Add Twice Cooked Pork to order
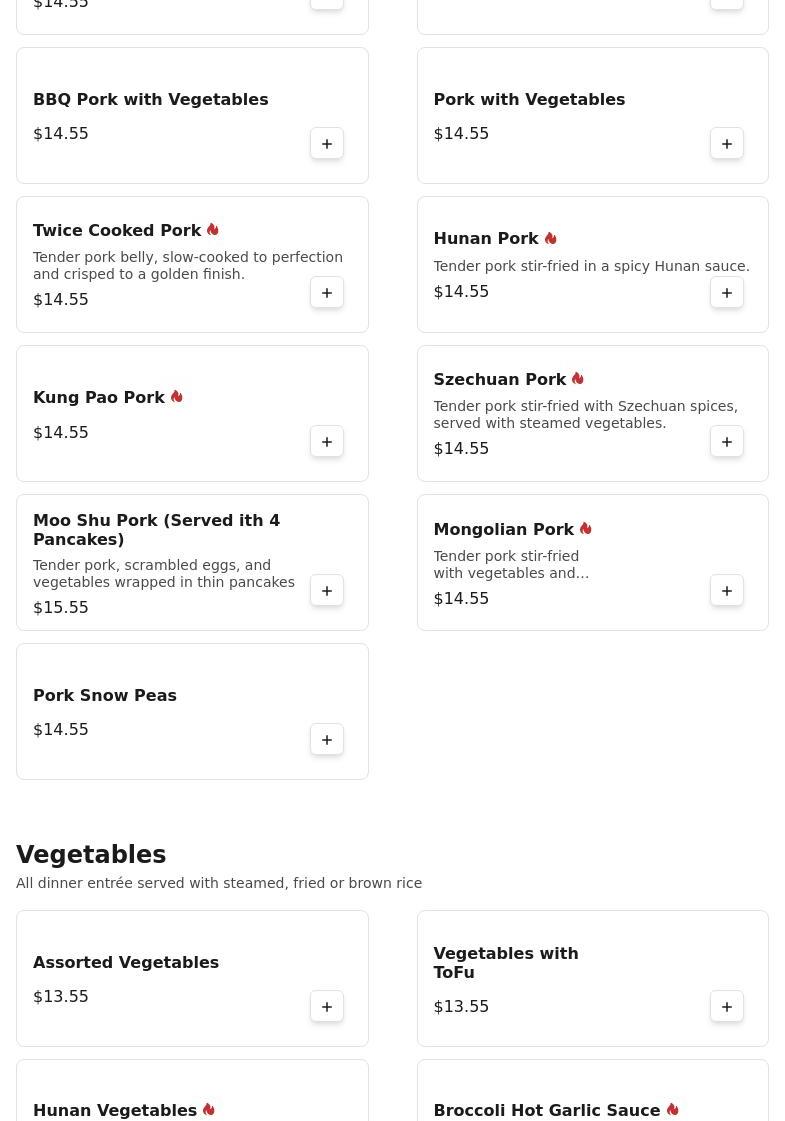 (327, 293)
